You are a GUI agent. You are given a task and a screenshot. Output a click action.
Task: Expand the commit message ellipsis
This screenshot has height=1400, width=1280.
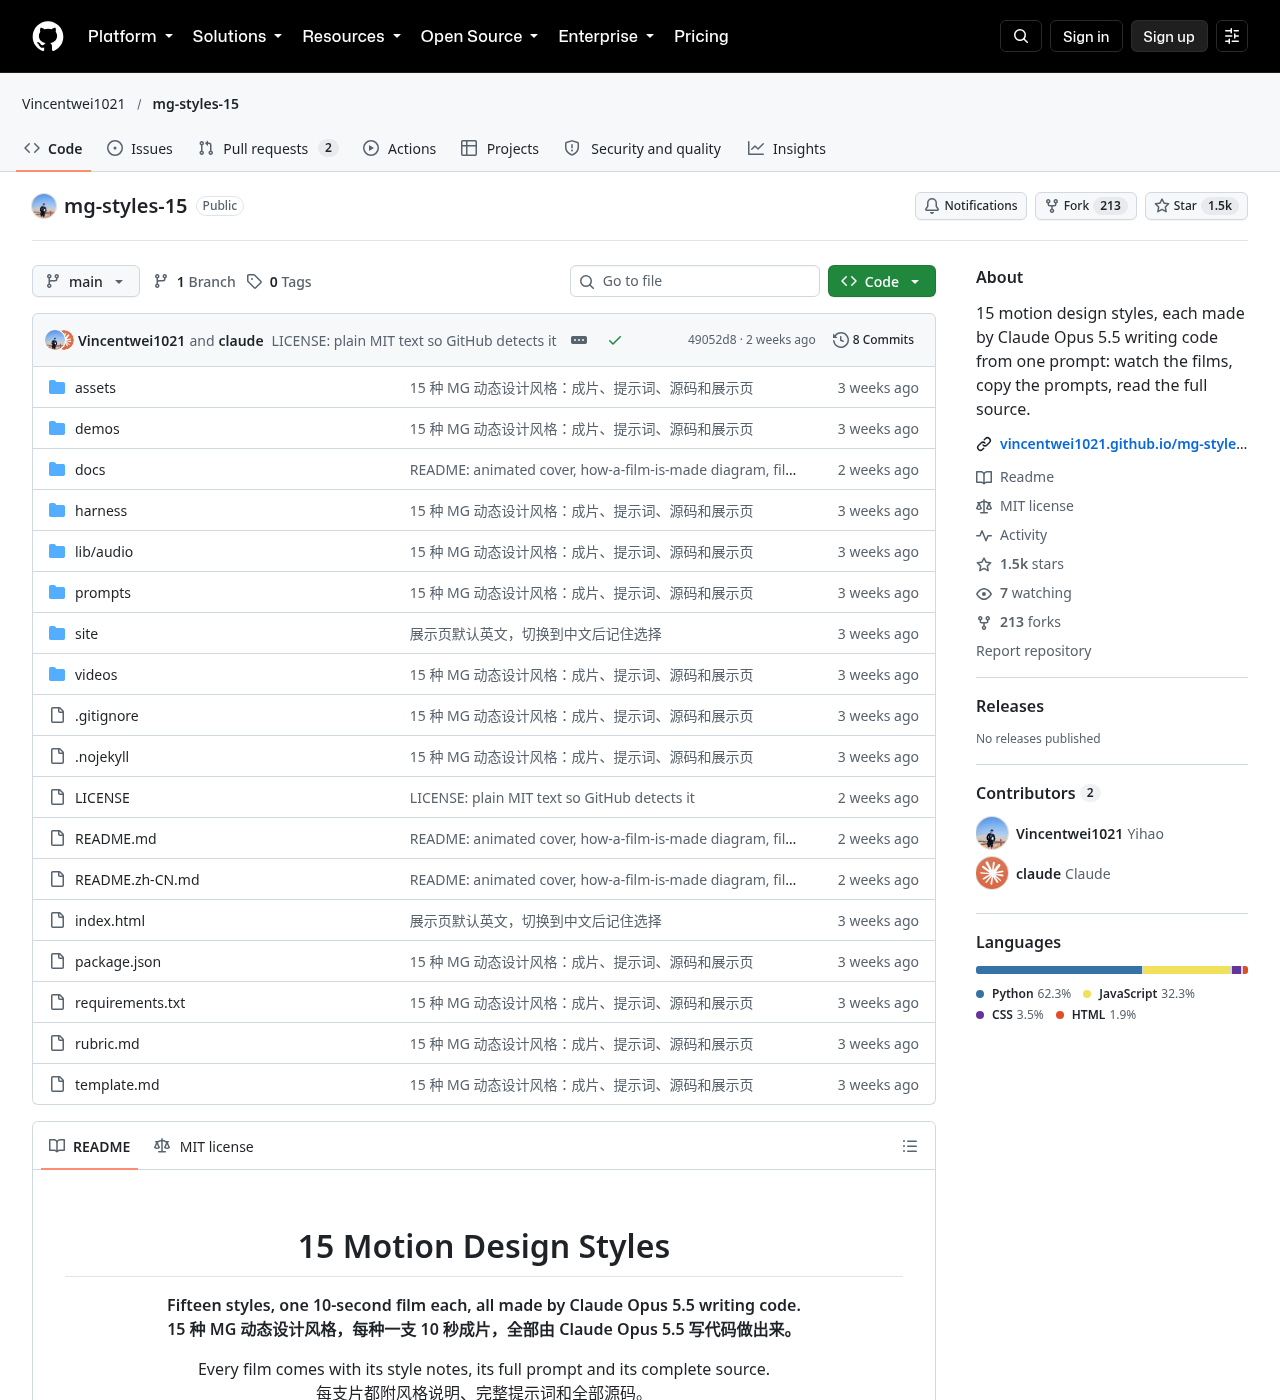tap(579, 340)
